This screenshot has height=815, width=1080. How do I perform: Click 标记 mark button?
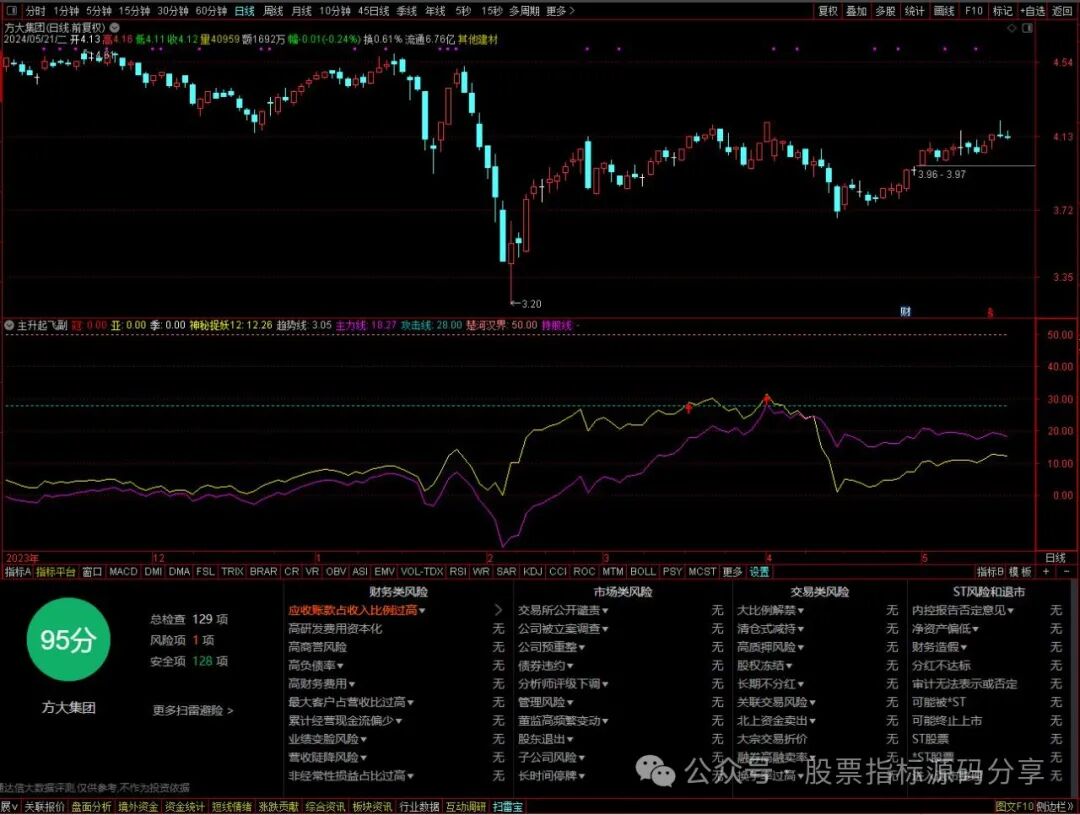click(x=1002, y=11)
